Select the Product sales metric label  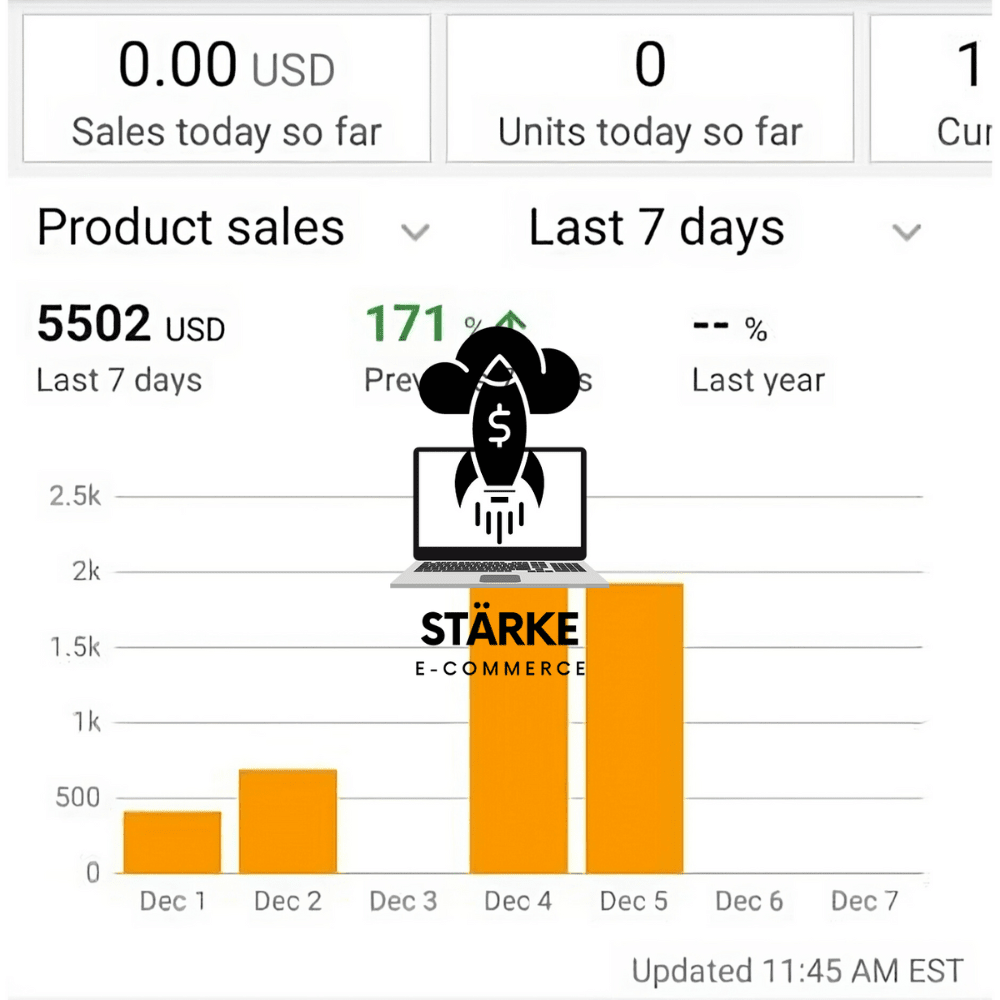[x=191, y=228]
